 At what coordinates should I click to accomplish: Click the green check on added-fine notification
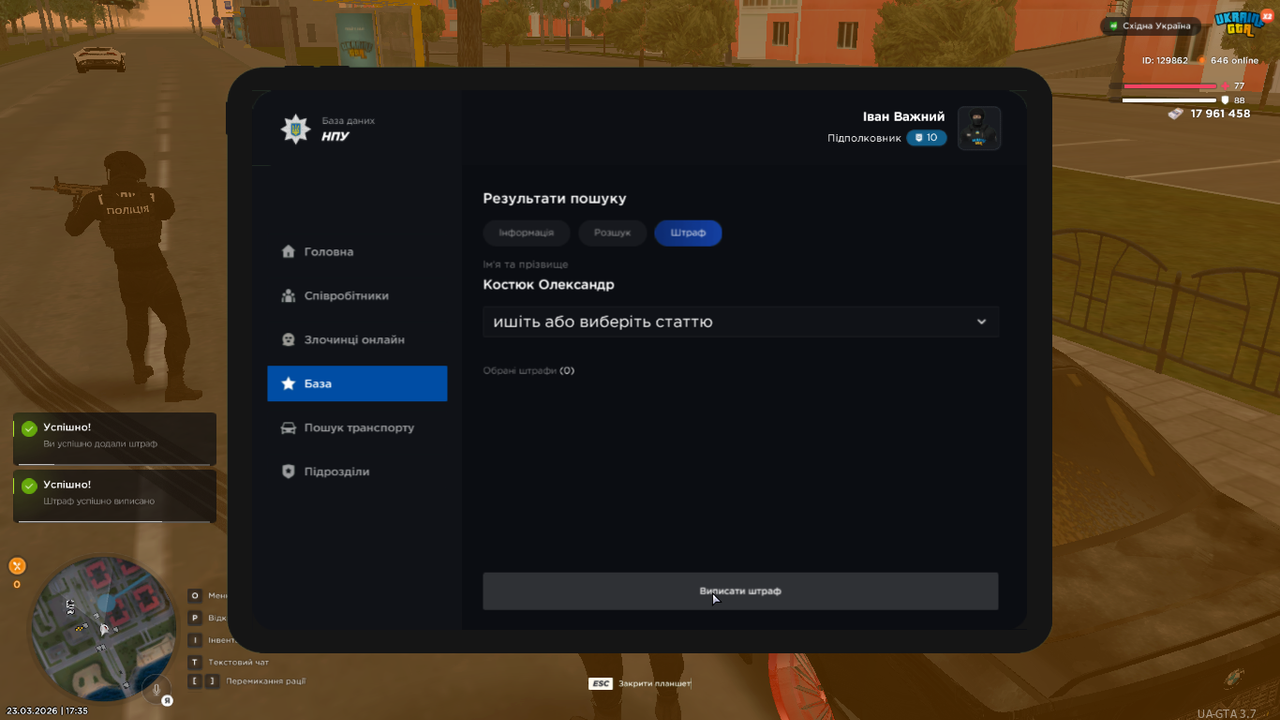pyautogui.click(x=29, y=430)
